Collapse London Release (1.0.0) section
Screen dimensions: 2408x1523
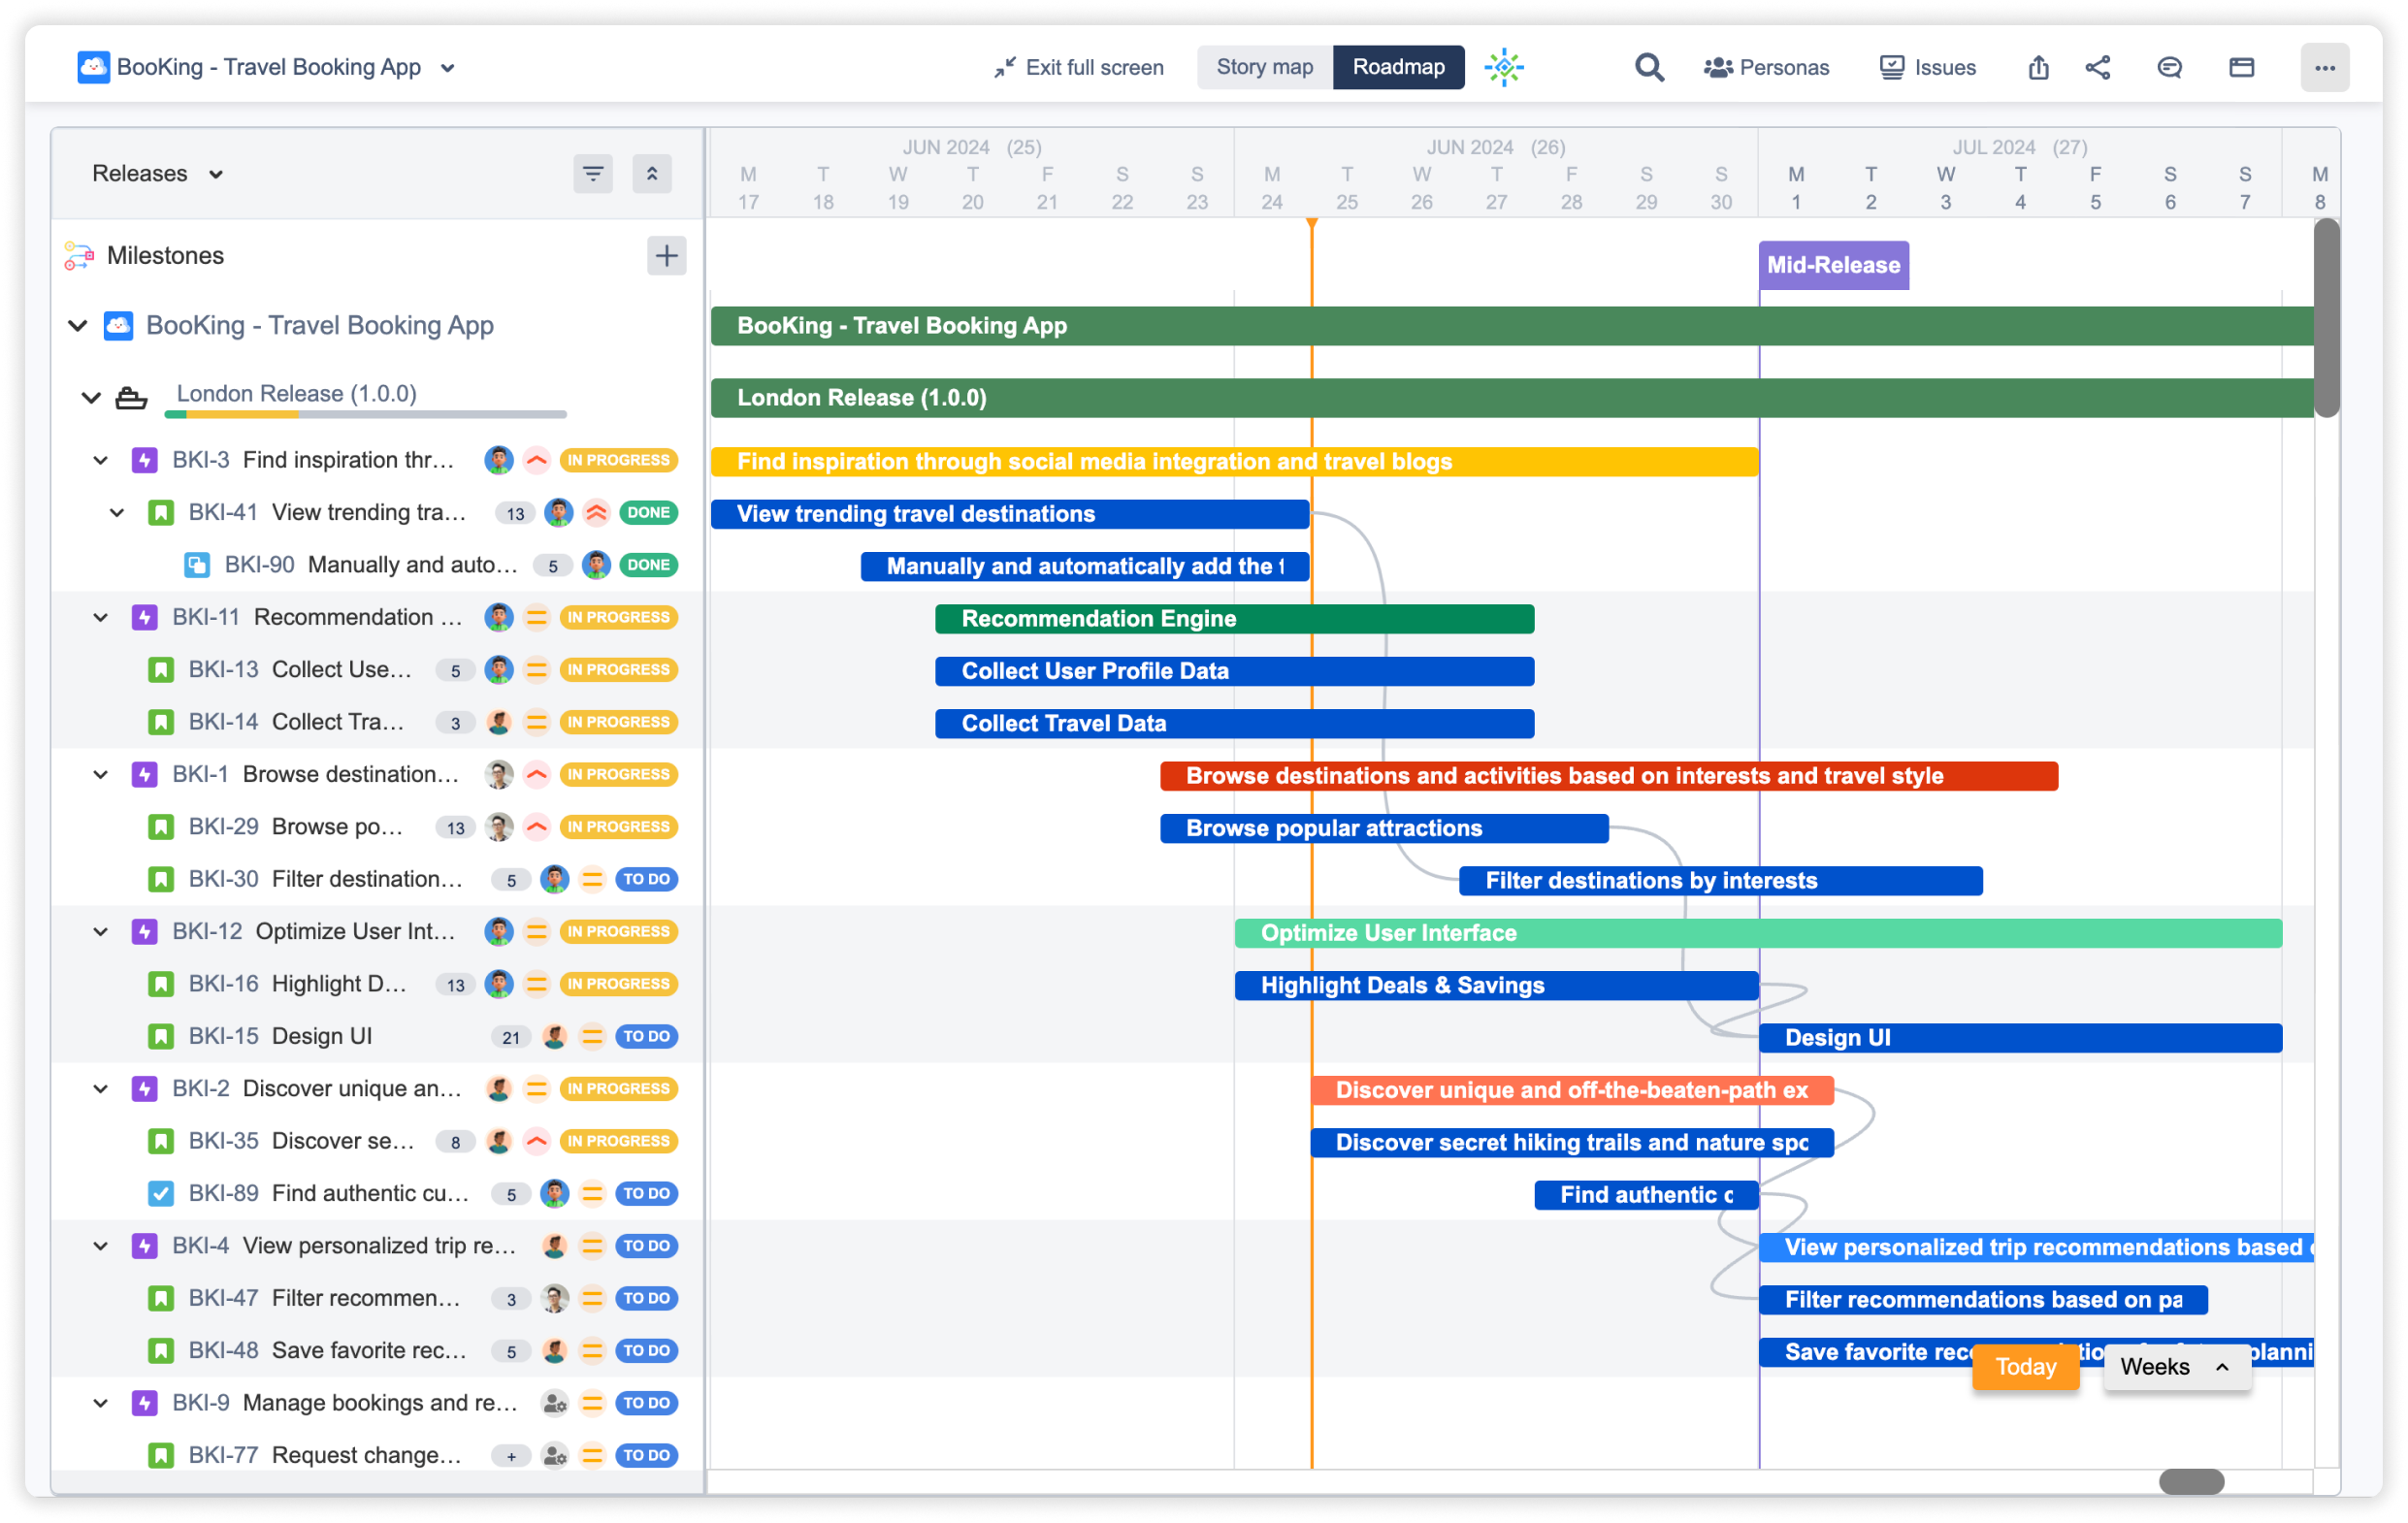click(x=91, y=397)
